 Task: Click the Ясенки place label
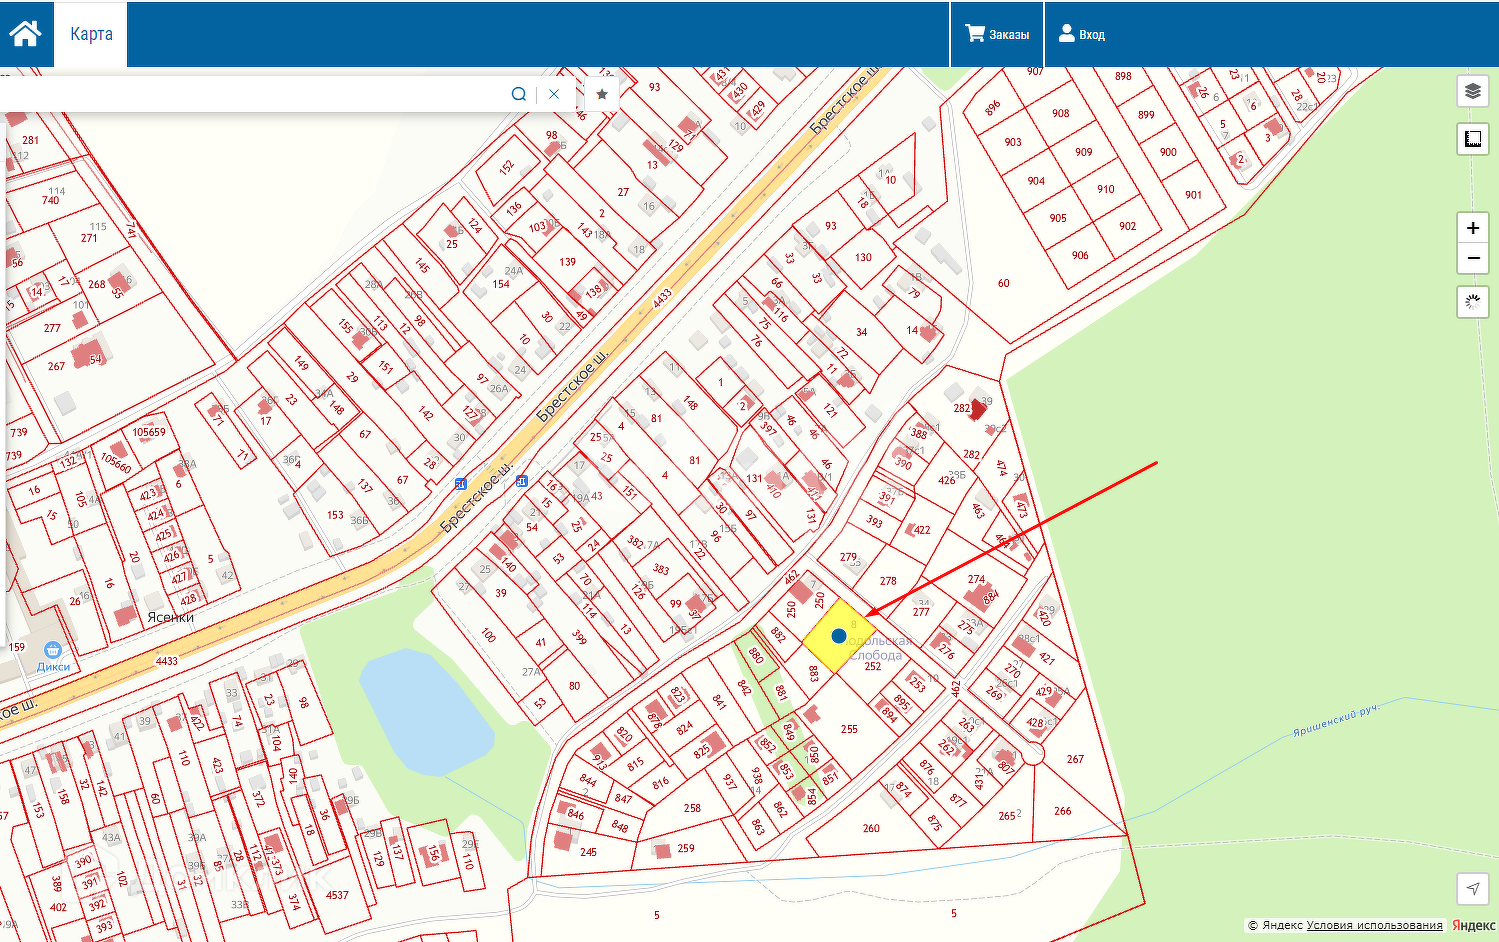point(170,617)
